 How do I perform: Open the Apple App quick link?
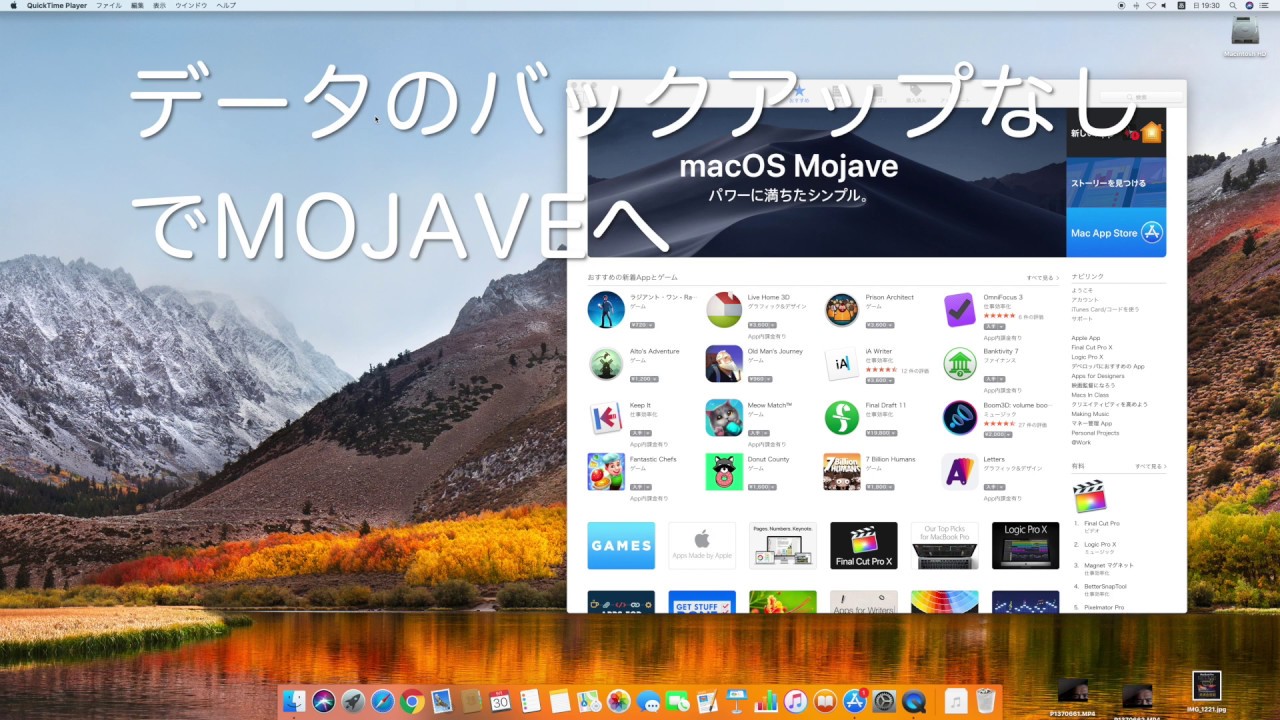click(x=1086, y=338)
